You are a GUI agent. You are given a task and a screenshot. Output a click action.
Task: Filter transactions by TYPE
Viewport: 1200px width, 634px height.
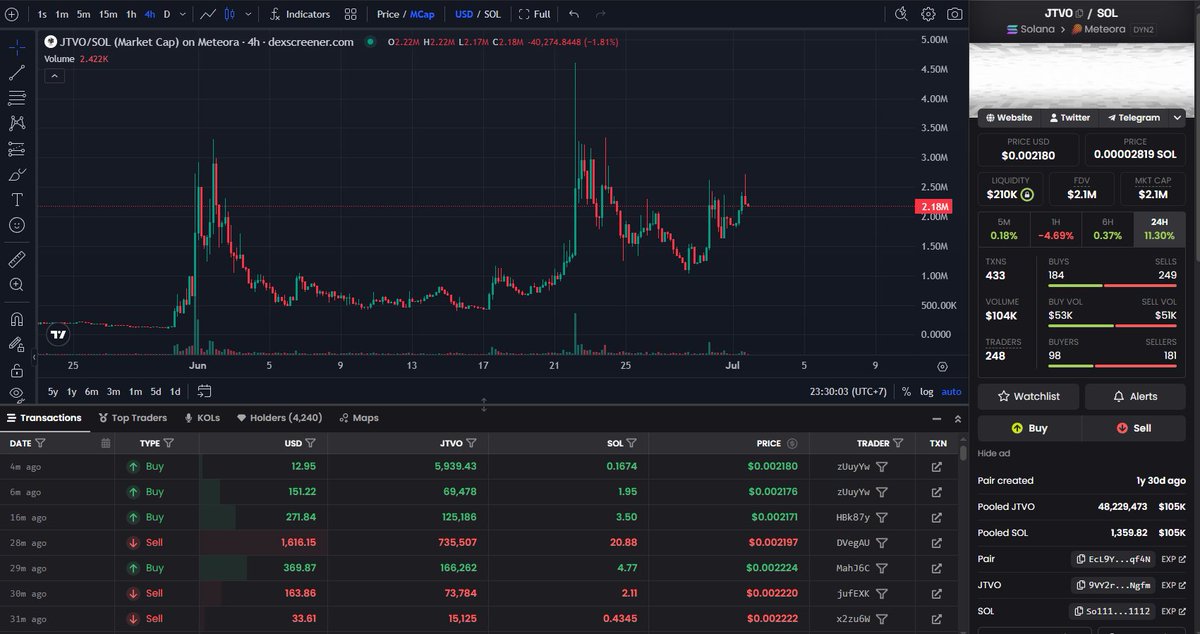[168, 443]
